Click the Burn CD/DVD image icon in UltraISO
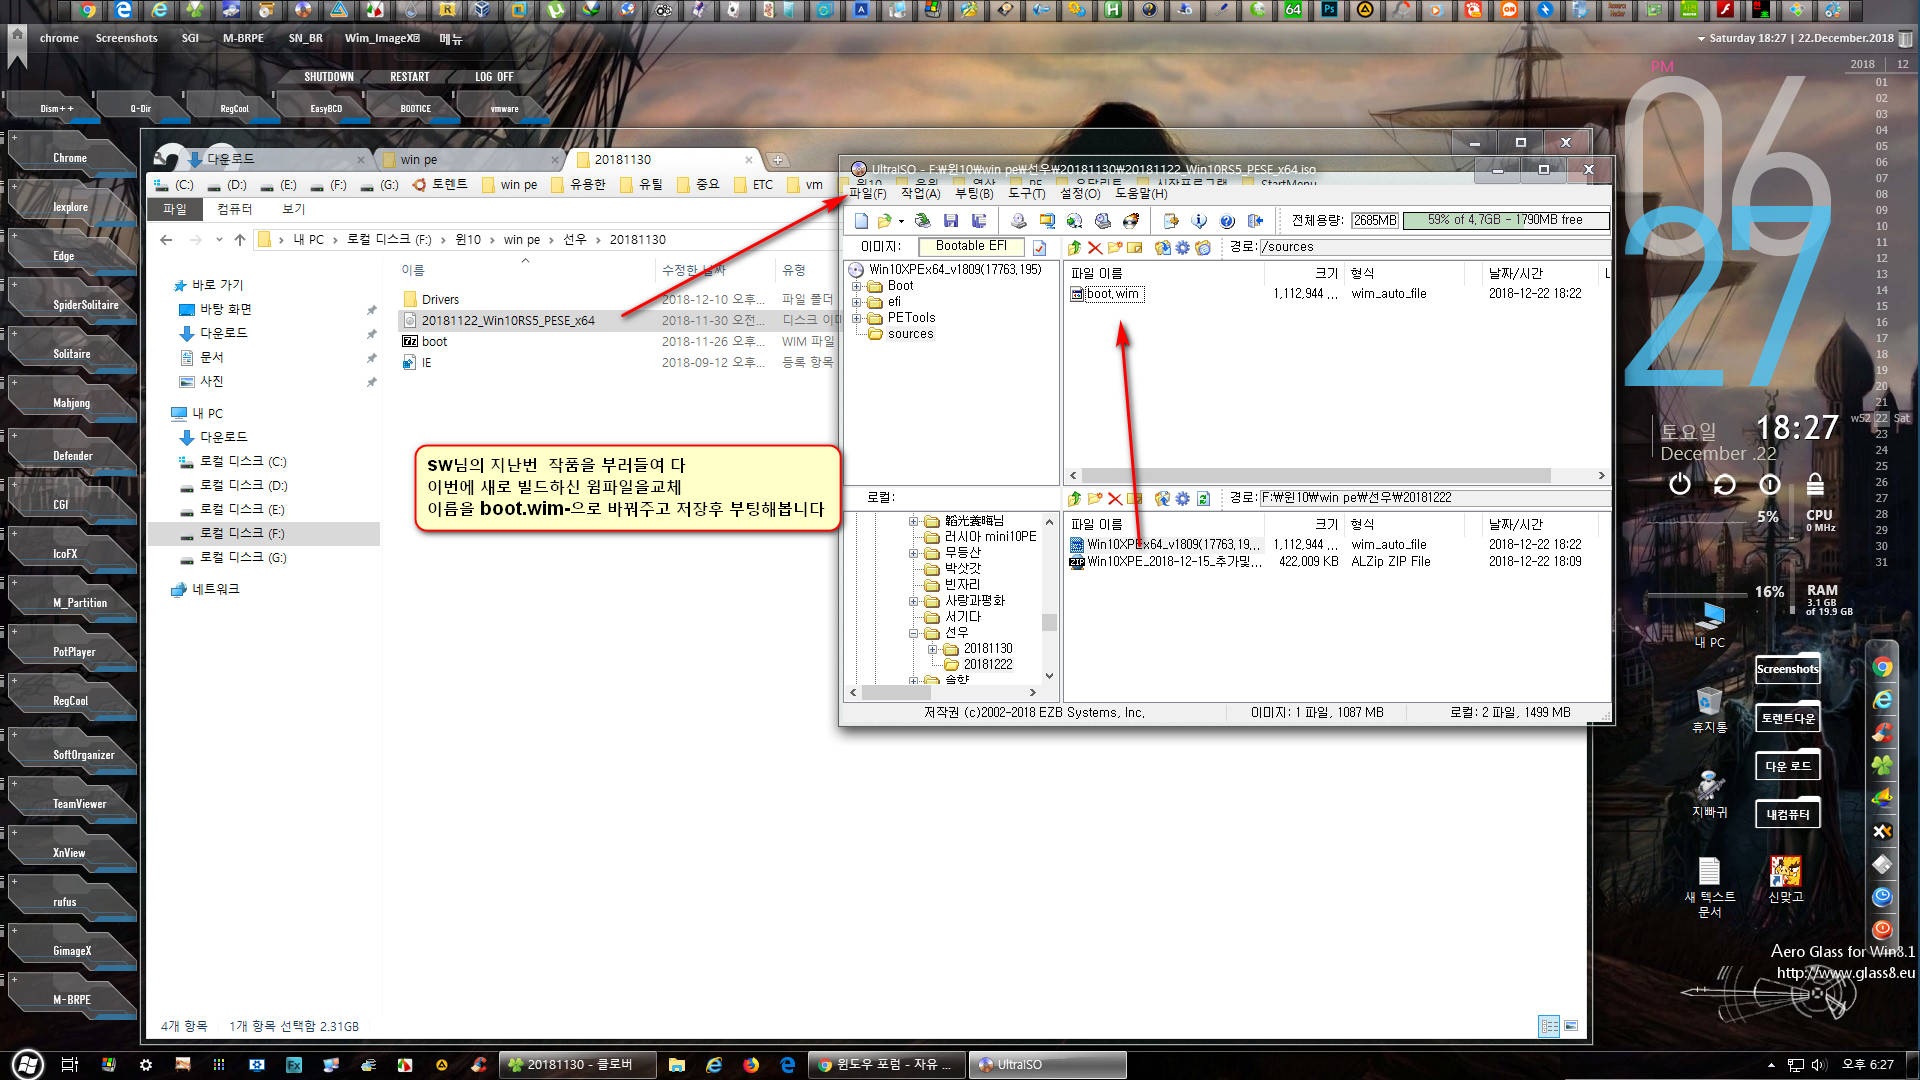 point(1131,220)
